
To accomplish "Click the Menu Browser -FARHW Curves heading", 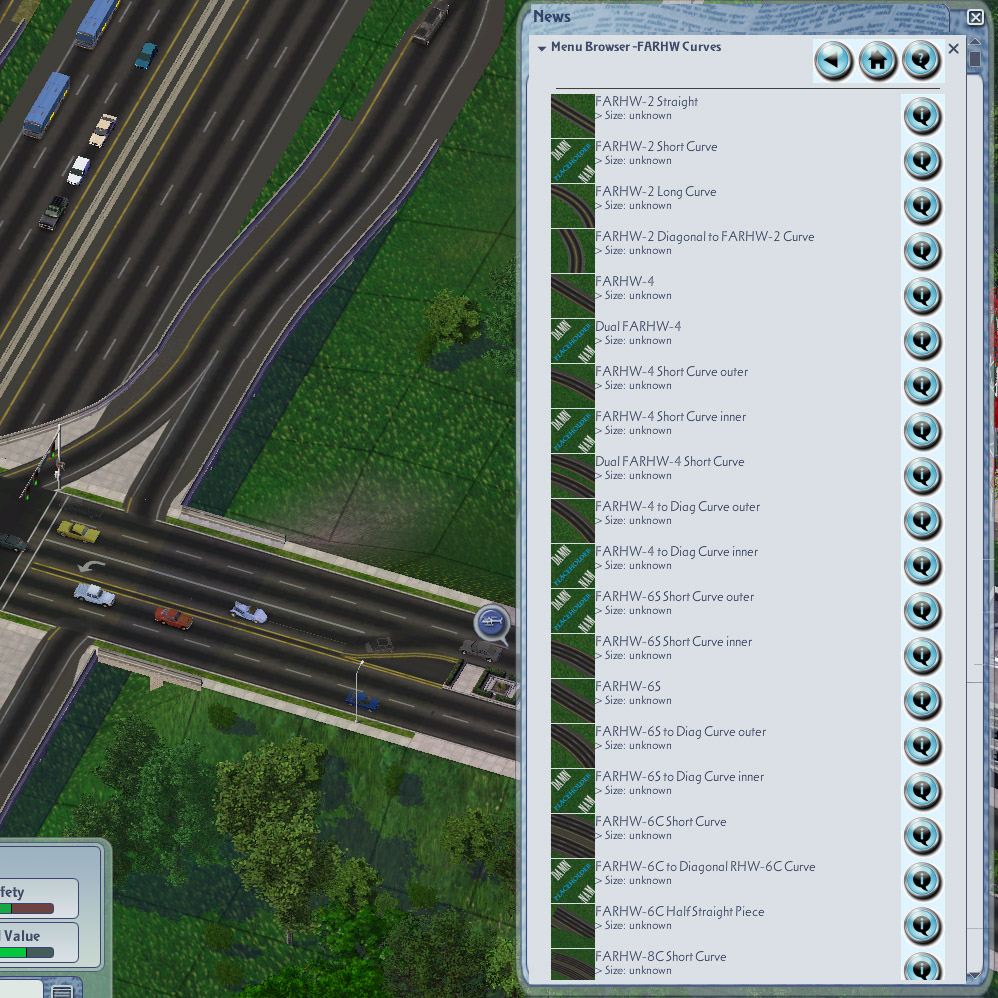I will tap(636, 47).
